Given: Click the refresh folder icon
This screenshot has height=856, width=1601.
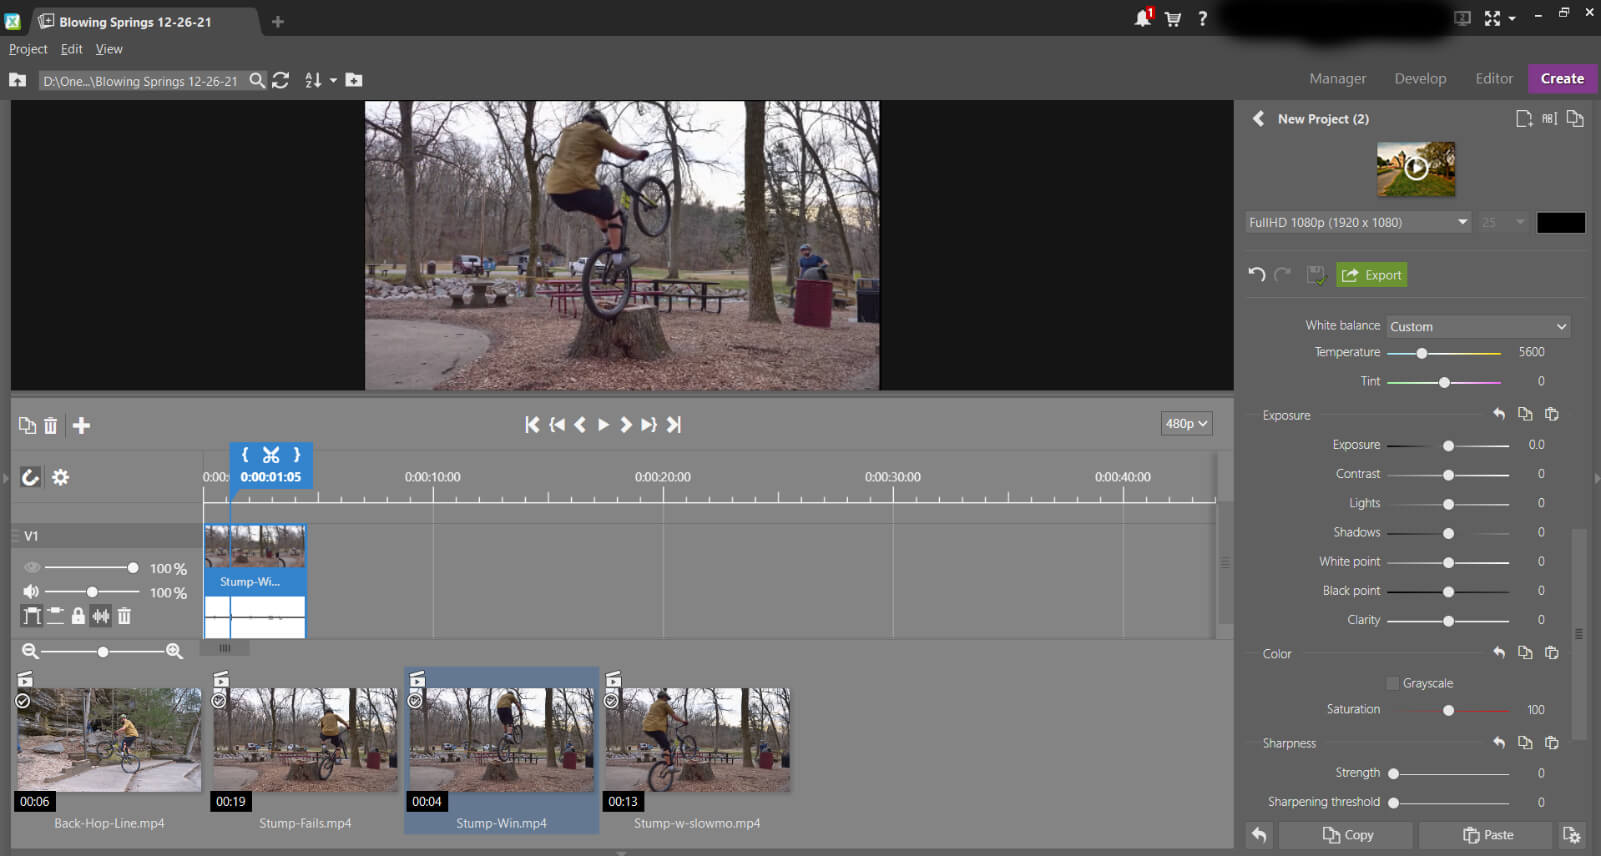Looking at the screenshot, I should (281, 80).
